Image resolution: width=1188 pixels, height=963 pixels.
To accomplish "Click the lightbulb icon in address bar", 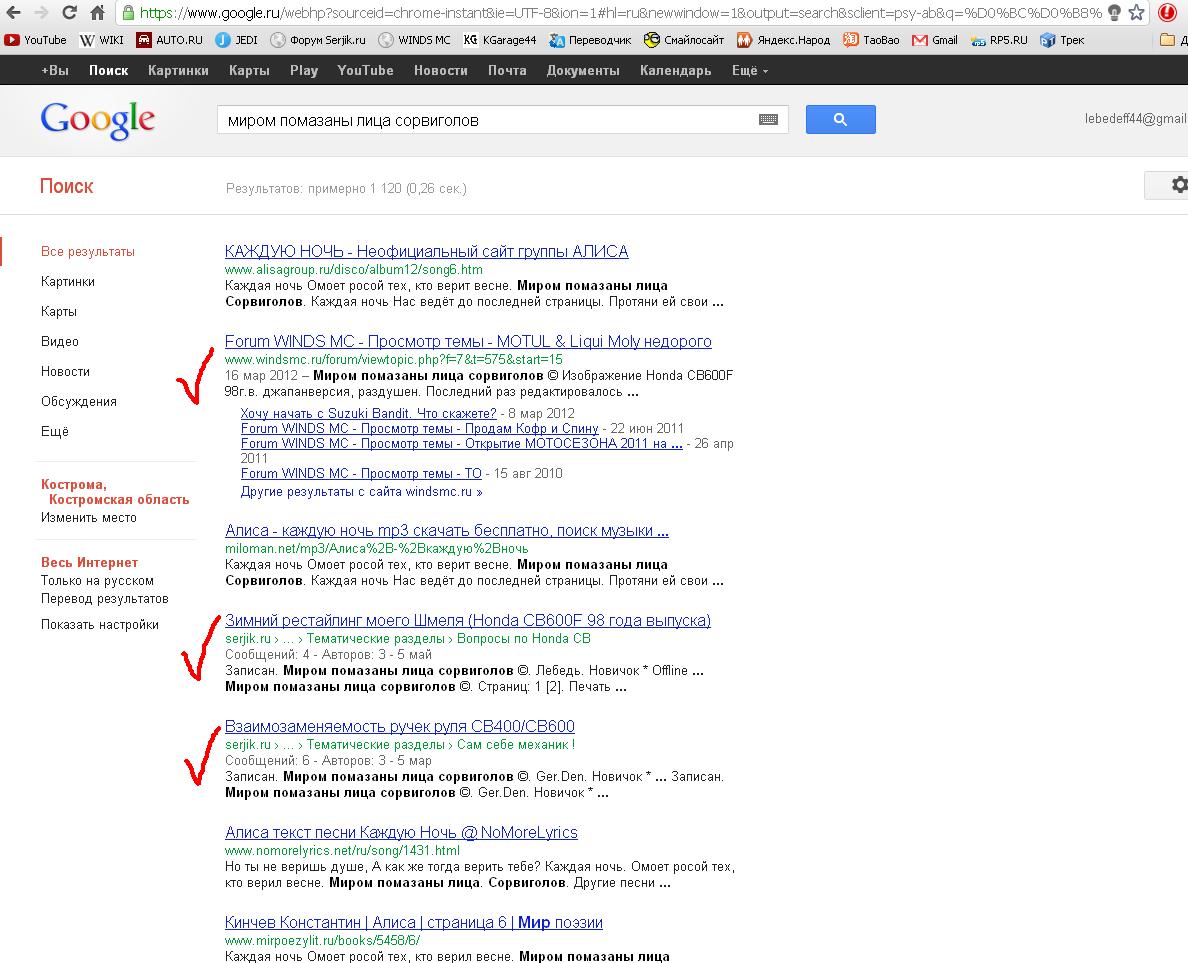I will [1114, 12].
